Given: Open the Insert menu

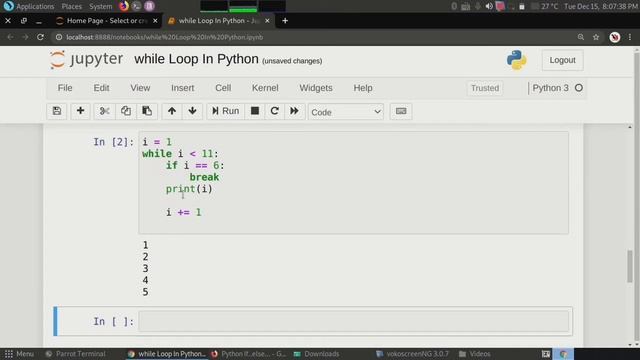Looking at the screenshot, I should point(182,88).
